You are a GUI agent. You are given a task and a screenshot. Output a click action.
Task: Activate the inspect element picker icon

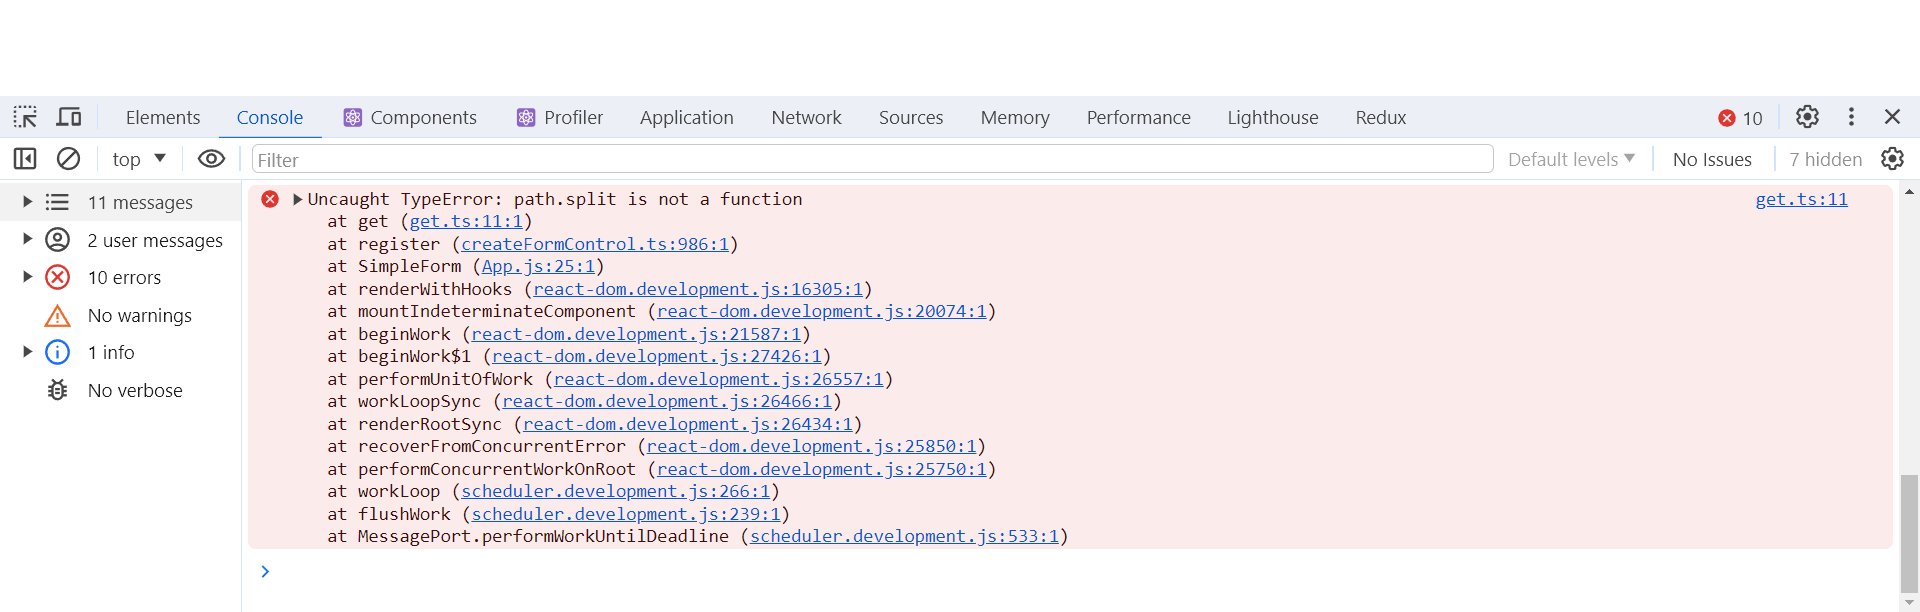tap(25, 117)
